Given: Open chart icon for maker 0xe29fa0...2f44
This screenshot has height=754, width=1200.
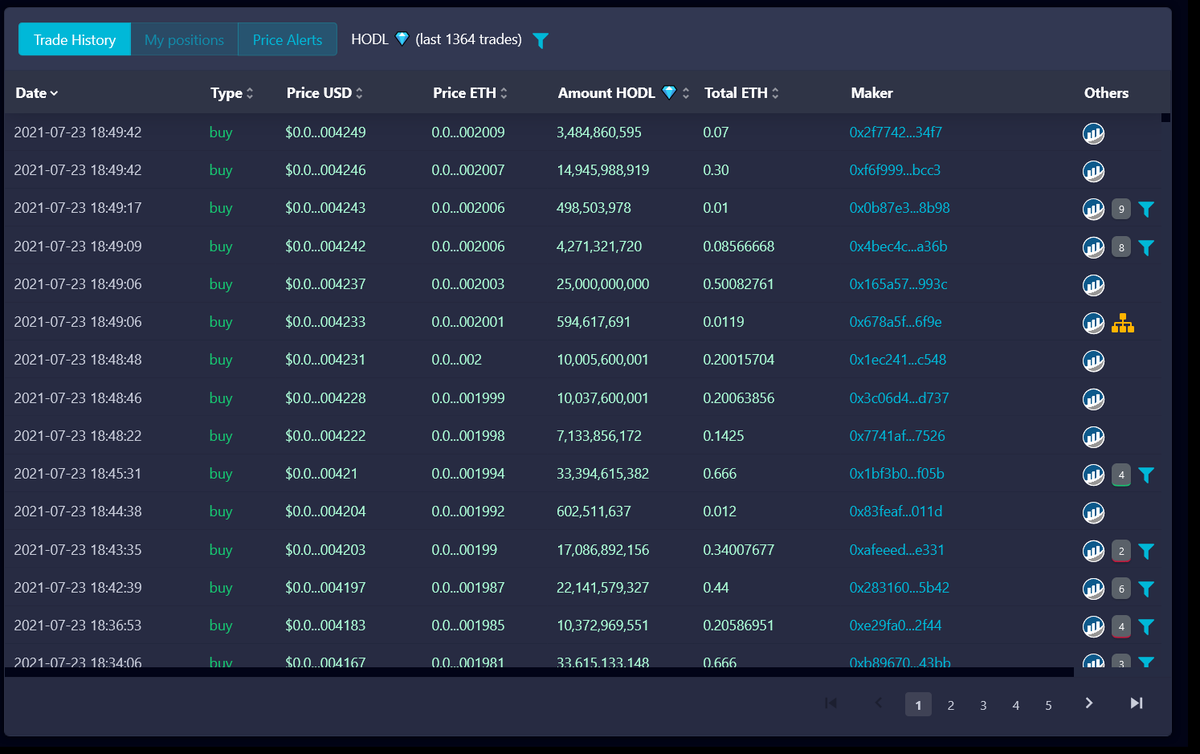Looking at the screenshot, I should click(x=1094, y=627).
